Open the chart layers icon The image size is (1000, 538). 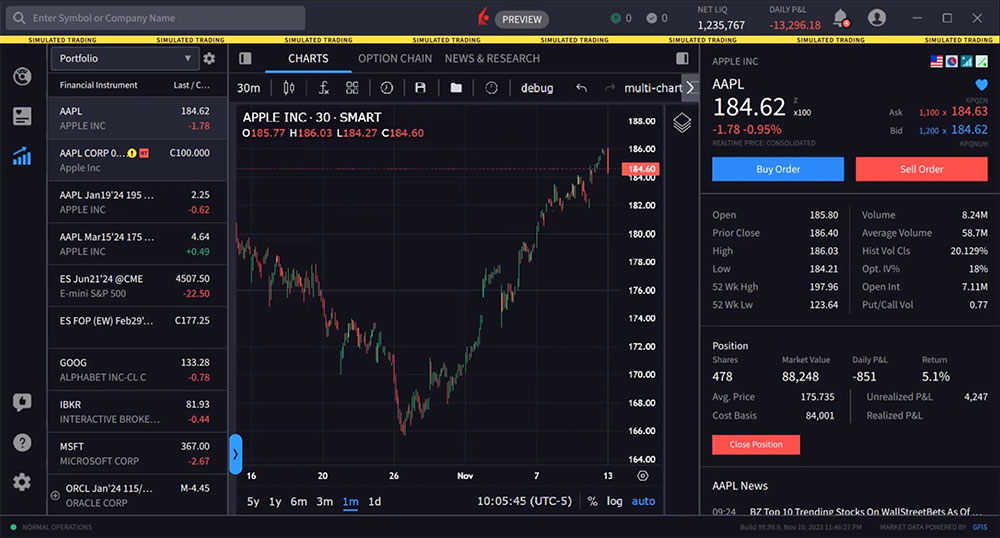(x=682, y=123)
